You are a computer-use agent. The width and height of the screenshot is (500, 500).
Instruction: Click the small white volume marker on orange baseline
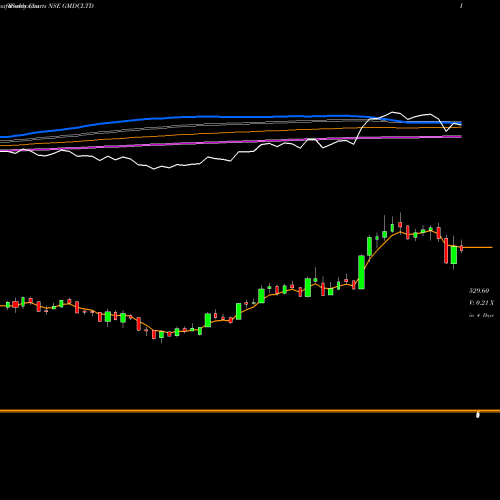pyautogui.click(x=478, y=415)
